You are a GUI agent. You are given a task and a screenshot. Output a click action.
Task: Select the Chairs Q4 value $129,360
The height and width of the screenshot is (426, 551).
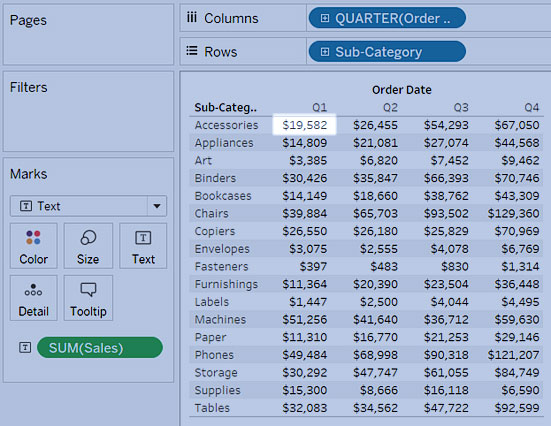tap(513, 213)
